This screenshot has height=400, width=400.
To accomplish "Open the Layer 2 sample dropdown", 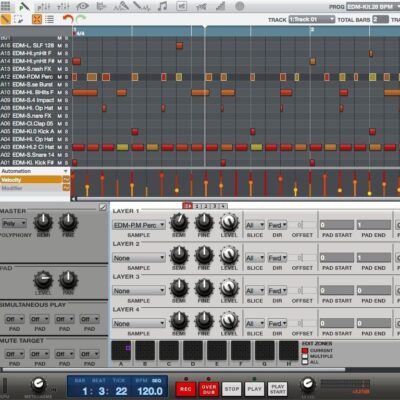I will click(x=139, y=258).
